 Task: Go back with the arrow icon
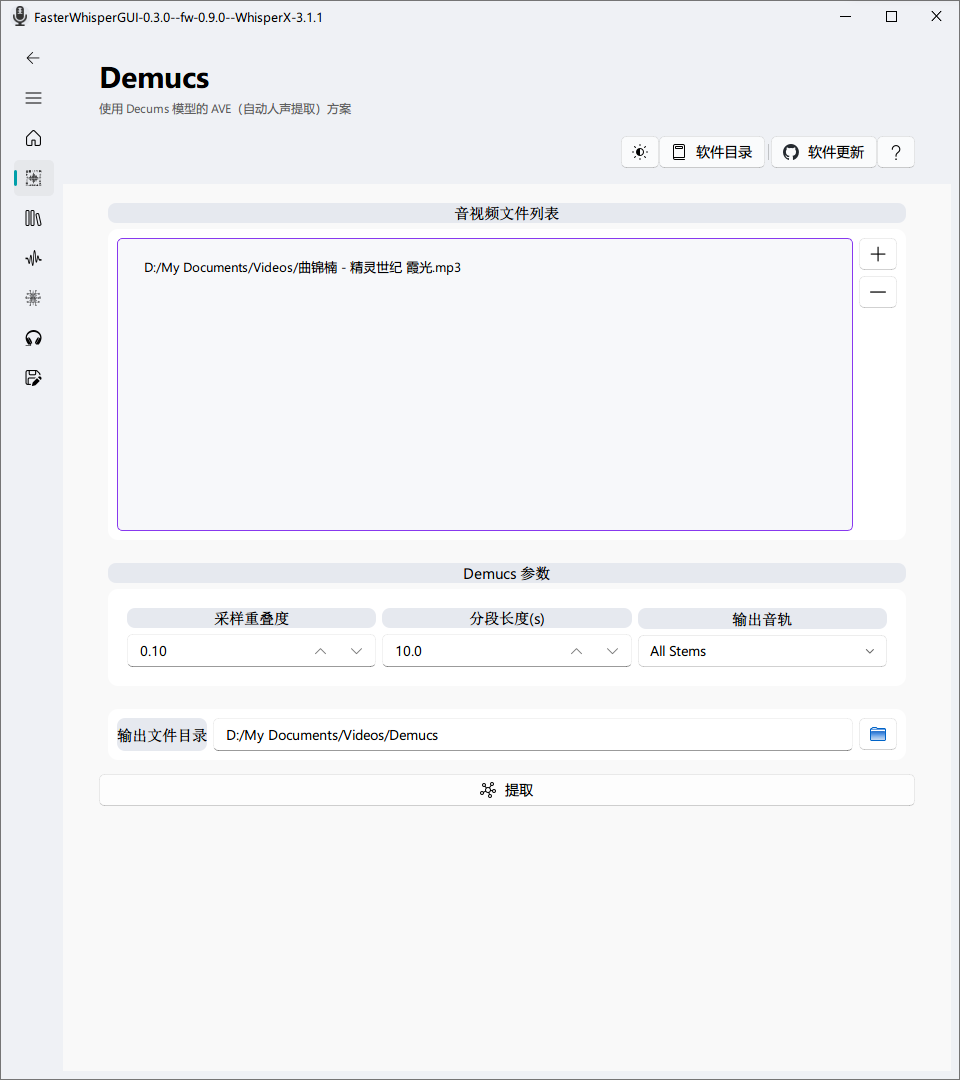[x=33, y=58]
